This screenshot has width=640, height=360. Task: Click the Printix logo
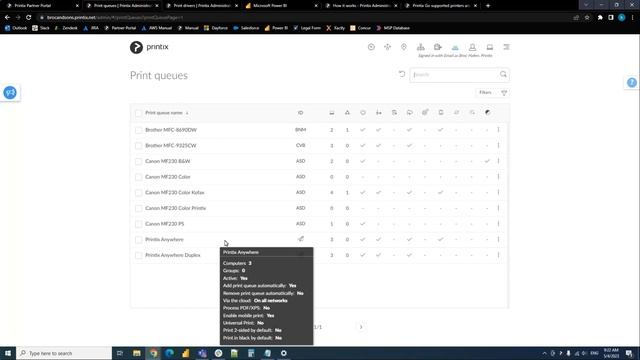click(149, 47)
